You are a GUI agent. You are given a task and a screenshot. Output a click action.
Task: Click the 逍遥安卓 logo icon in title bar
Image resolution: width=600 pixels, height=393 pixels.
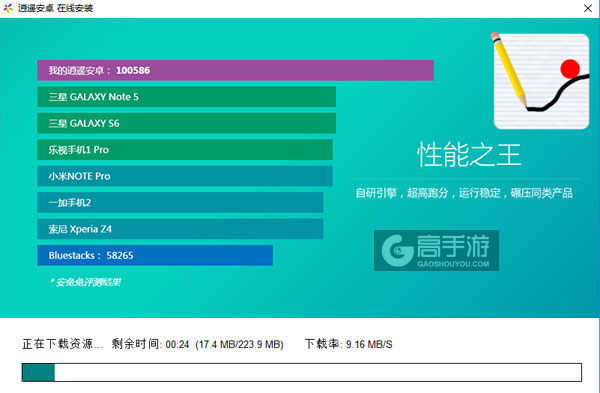pyautogui.click(x=8, y=8)
